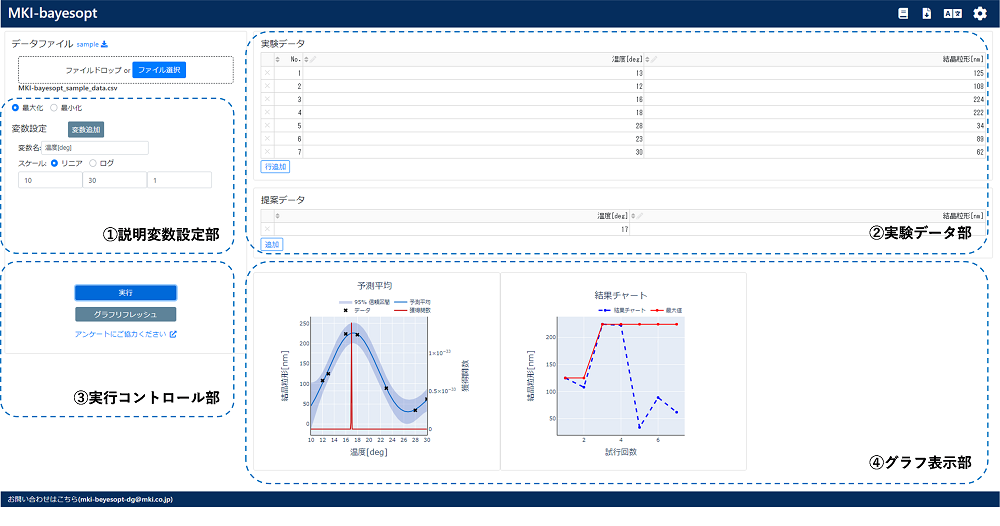Image resolution: width=1000 pixels, height=526 pixels.
Task: Click the contact email in the footer
Action: point(125,499)
